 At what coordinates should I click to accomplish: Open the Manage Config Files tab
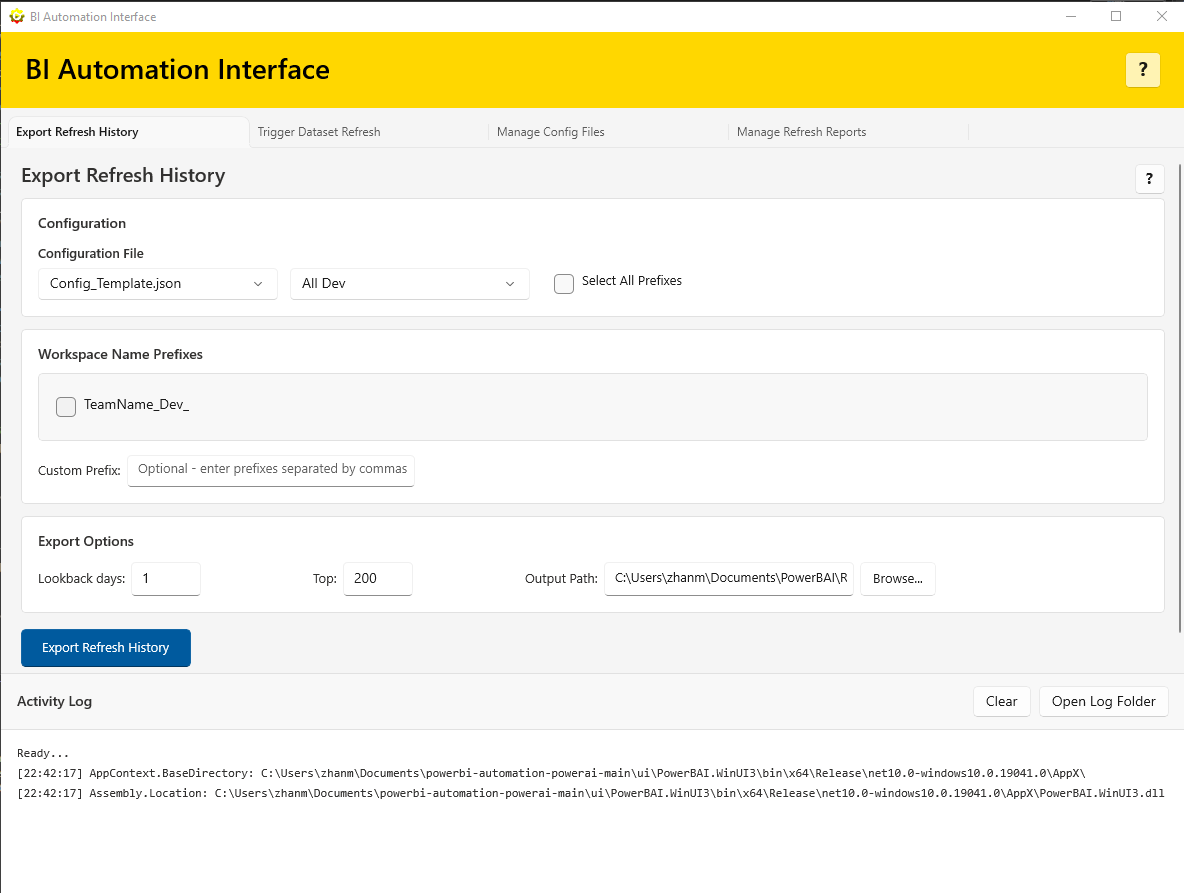[x=550, y=131]
